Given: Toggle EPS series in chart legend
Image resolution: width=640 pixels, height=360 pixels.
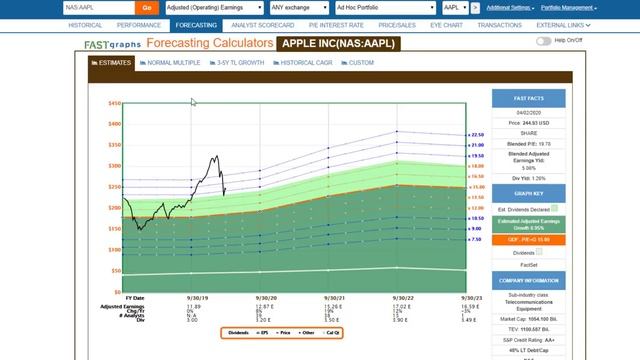Looking at the screenshot, I should (262, 333).
